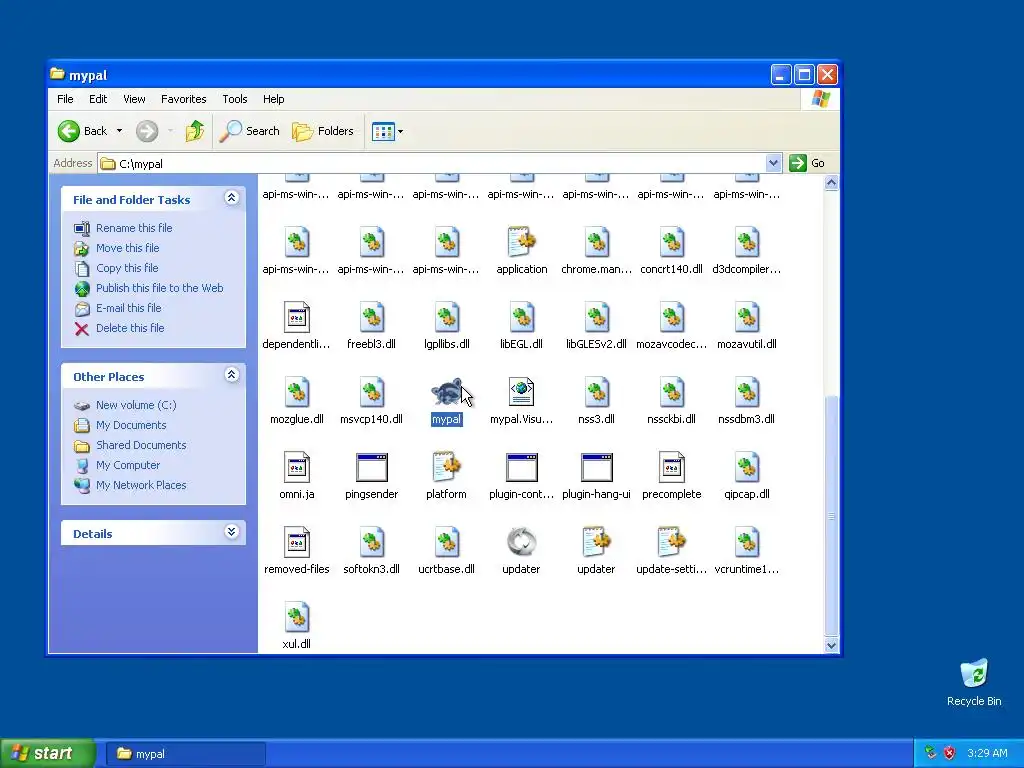Image resolution: width=1024 pixels, height=768 pixels.
Task: Select the application settings file icon
Action: 521,242
